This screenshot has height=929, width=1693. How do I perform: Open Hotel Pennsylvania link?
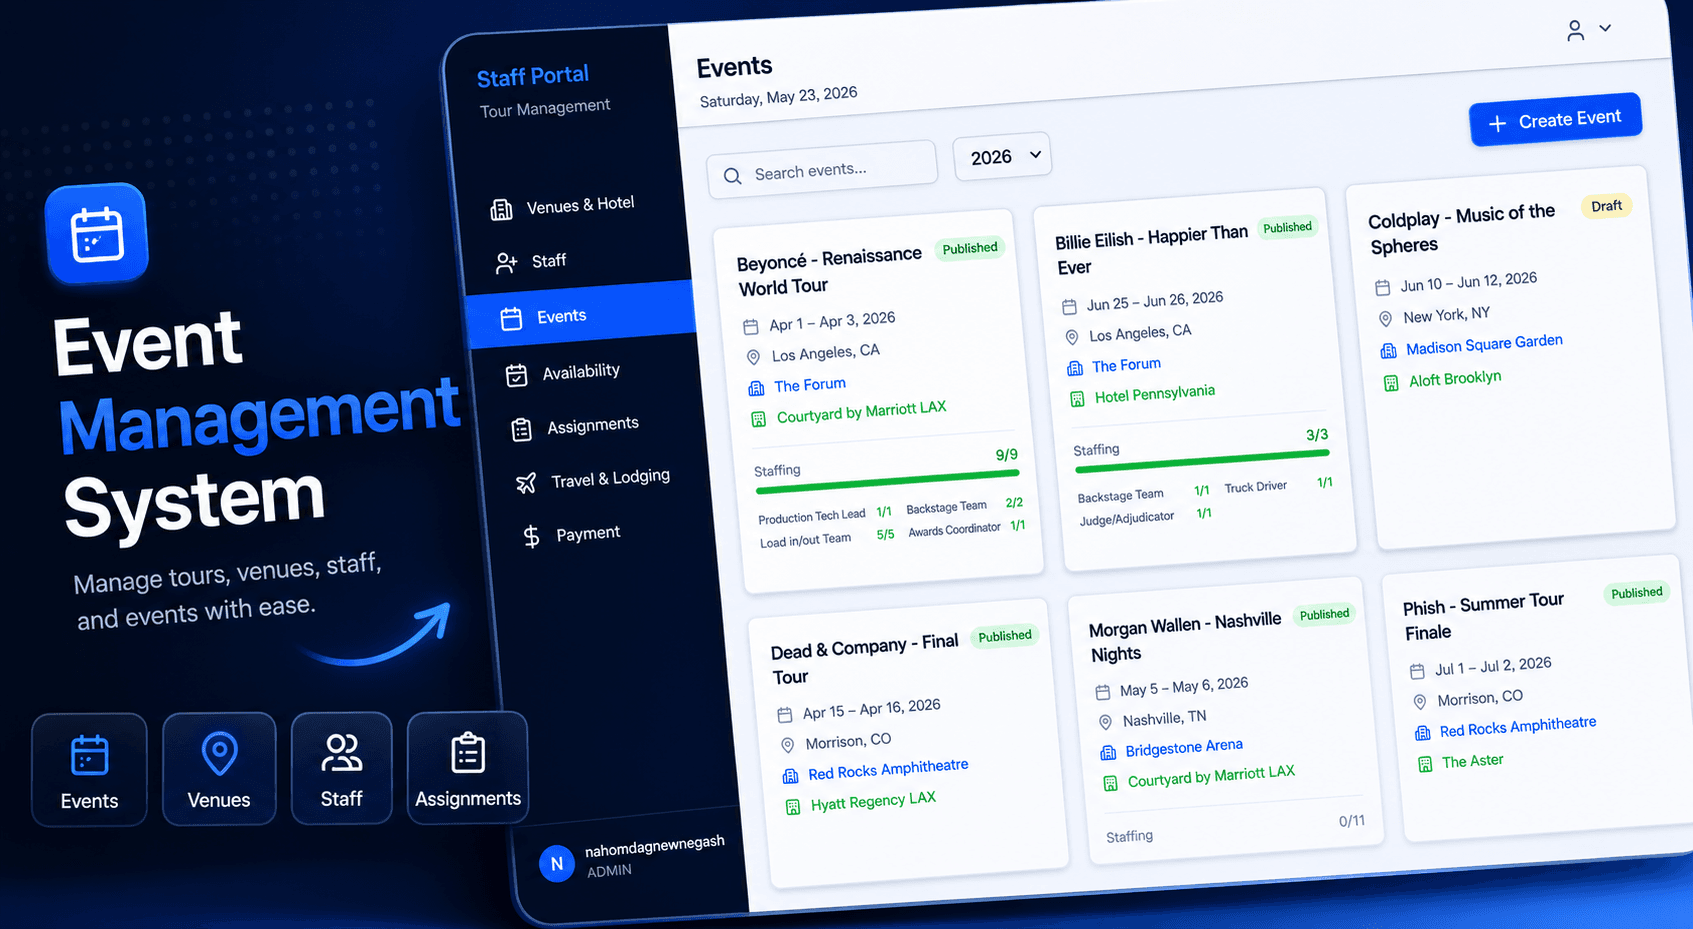pyautogui.click(x=1154, y=394)
